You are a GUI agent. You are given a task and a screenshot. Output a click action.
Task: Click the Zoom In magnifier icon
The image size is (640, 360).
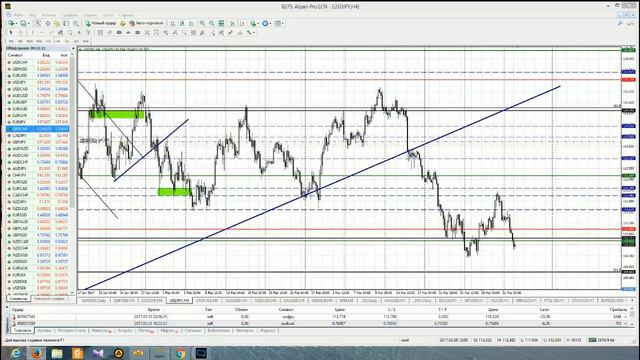tap(202, 23)
